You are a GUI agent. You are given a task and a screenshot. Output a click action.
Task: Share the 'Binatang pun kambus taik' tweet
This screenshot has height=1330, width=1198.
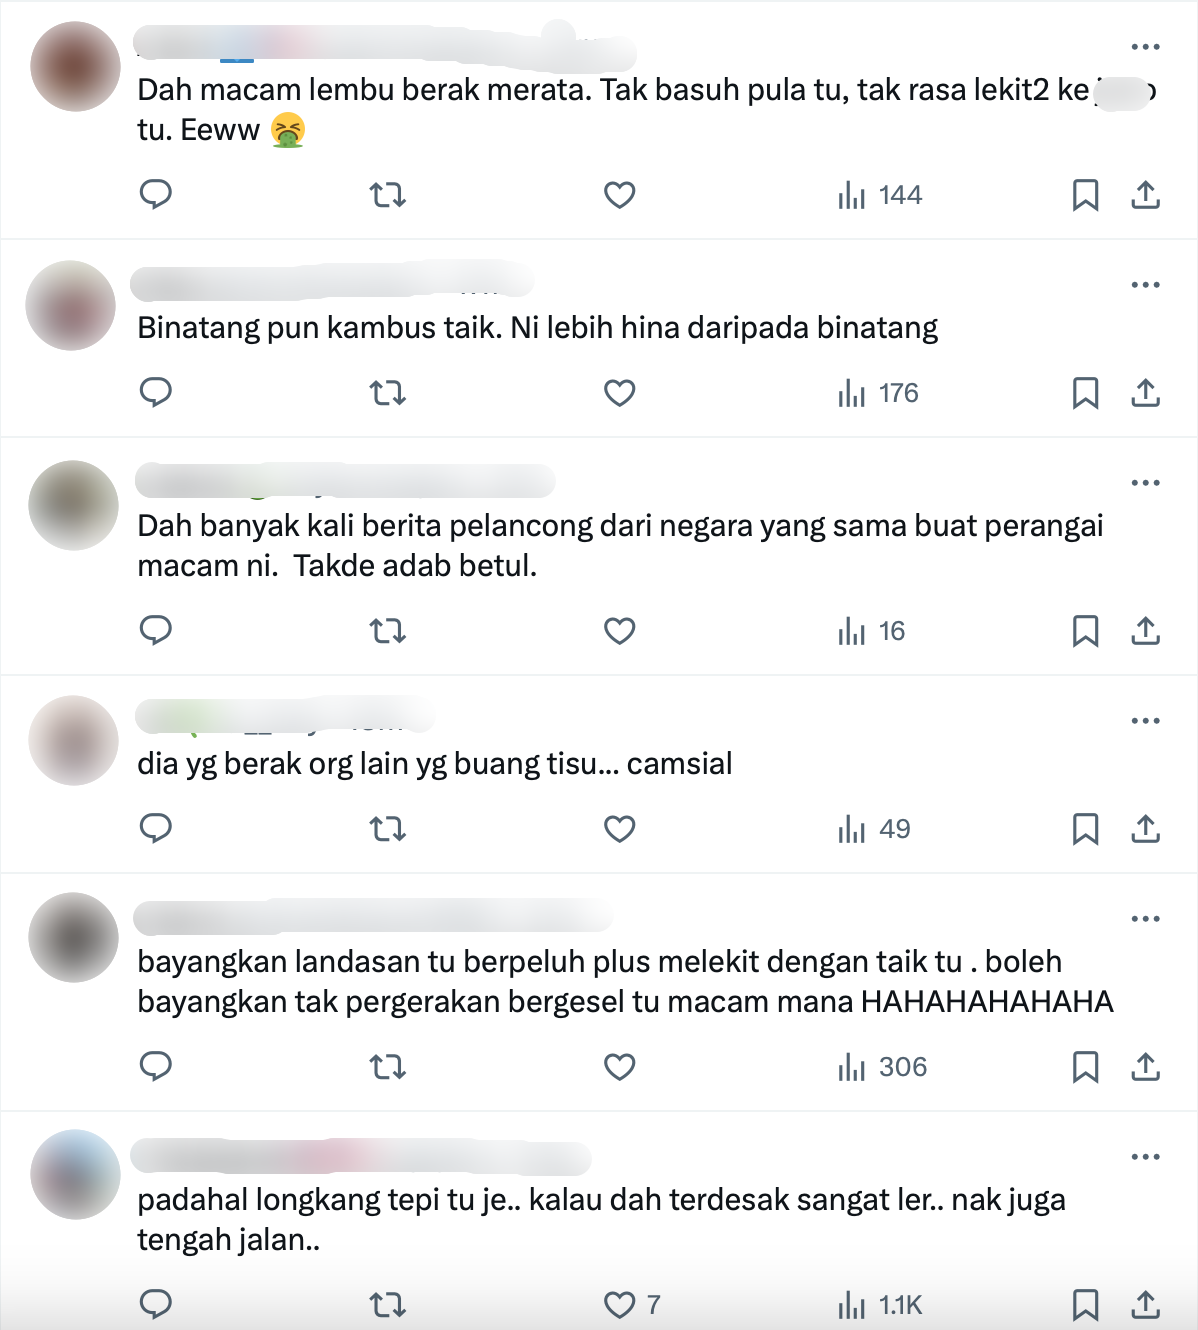1145,393
